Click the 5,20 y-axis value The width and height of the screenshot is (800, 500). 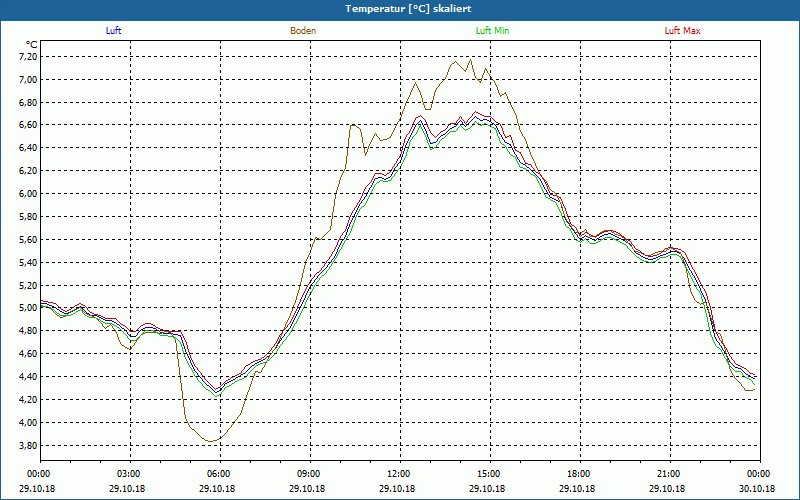click(28, 285)
